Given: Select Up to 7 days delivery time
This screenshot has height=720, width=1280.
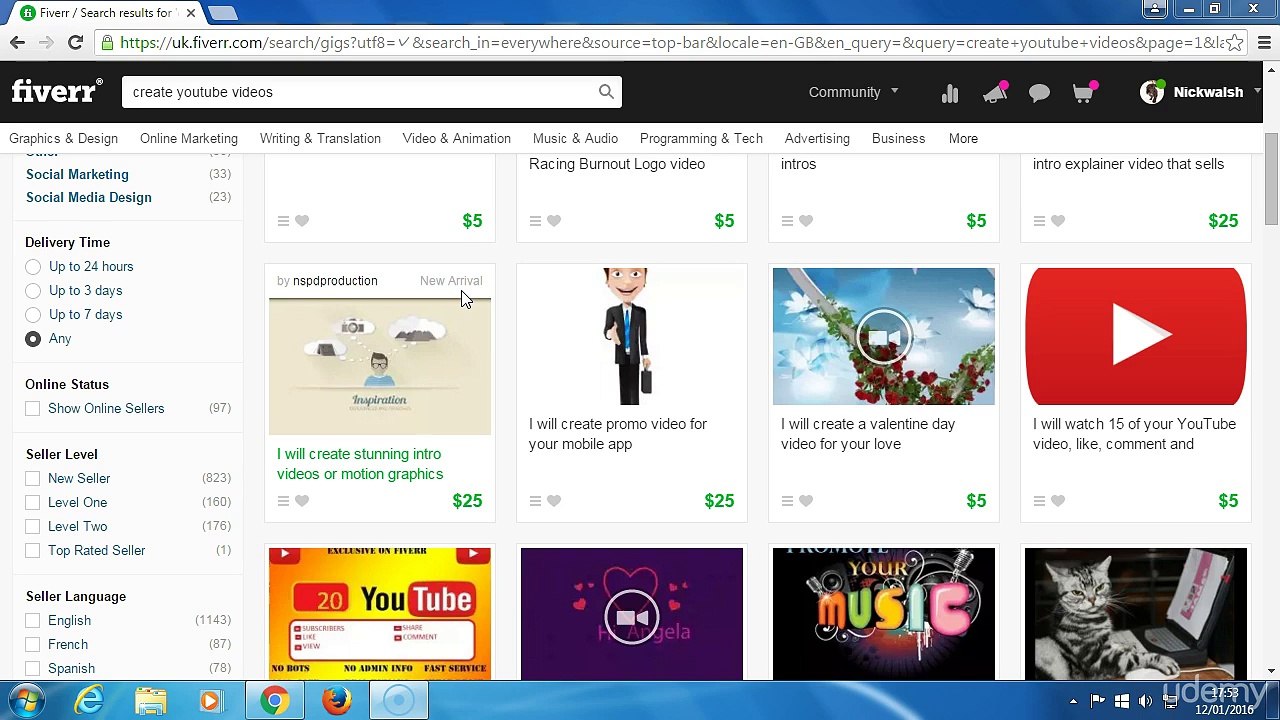Looking at the screenshot, I should tap(33, 315).
